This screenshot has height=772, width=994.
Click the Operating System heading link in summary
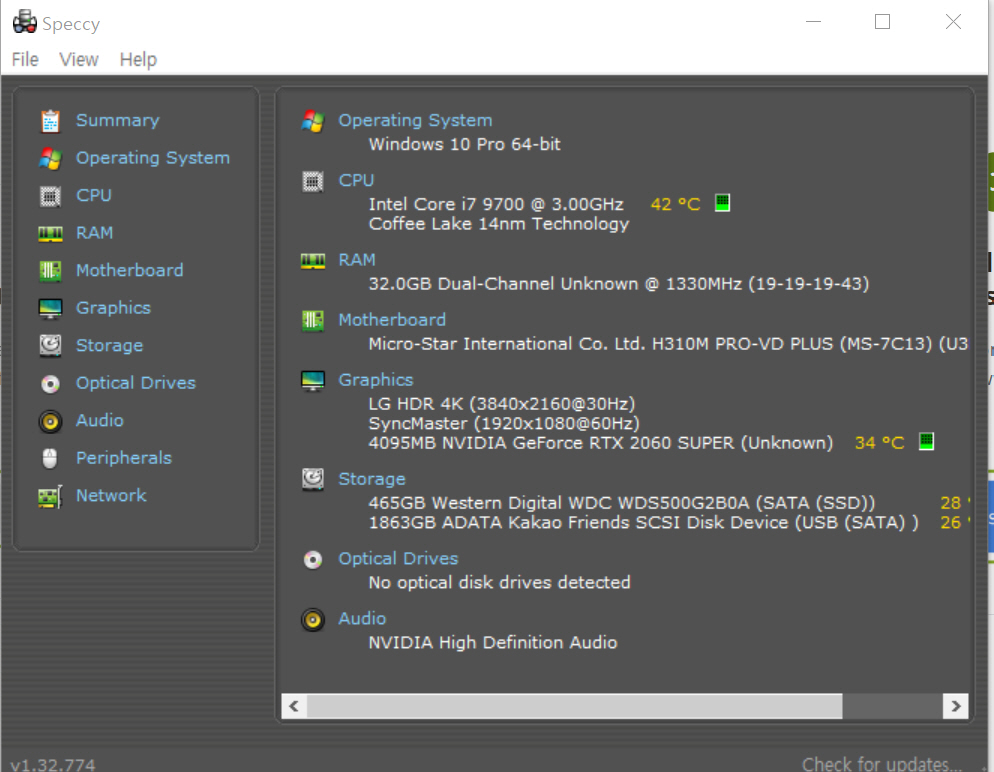(x=415, y=120)
